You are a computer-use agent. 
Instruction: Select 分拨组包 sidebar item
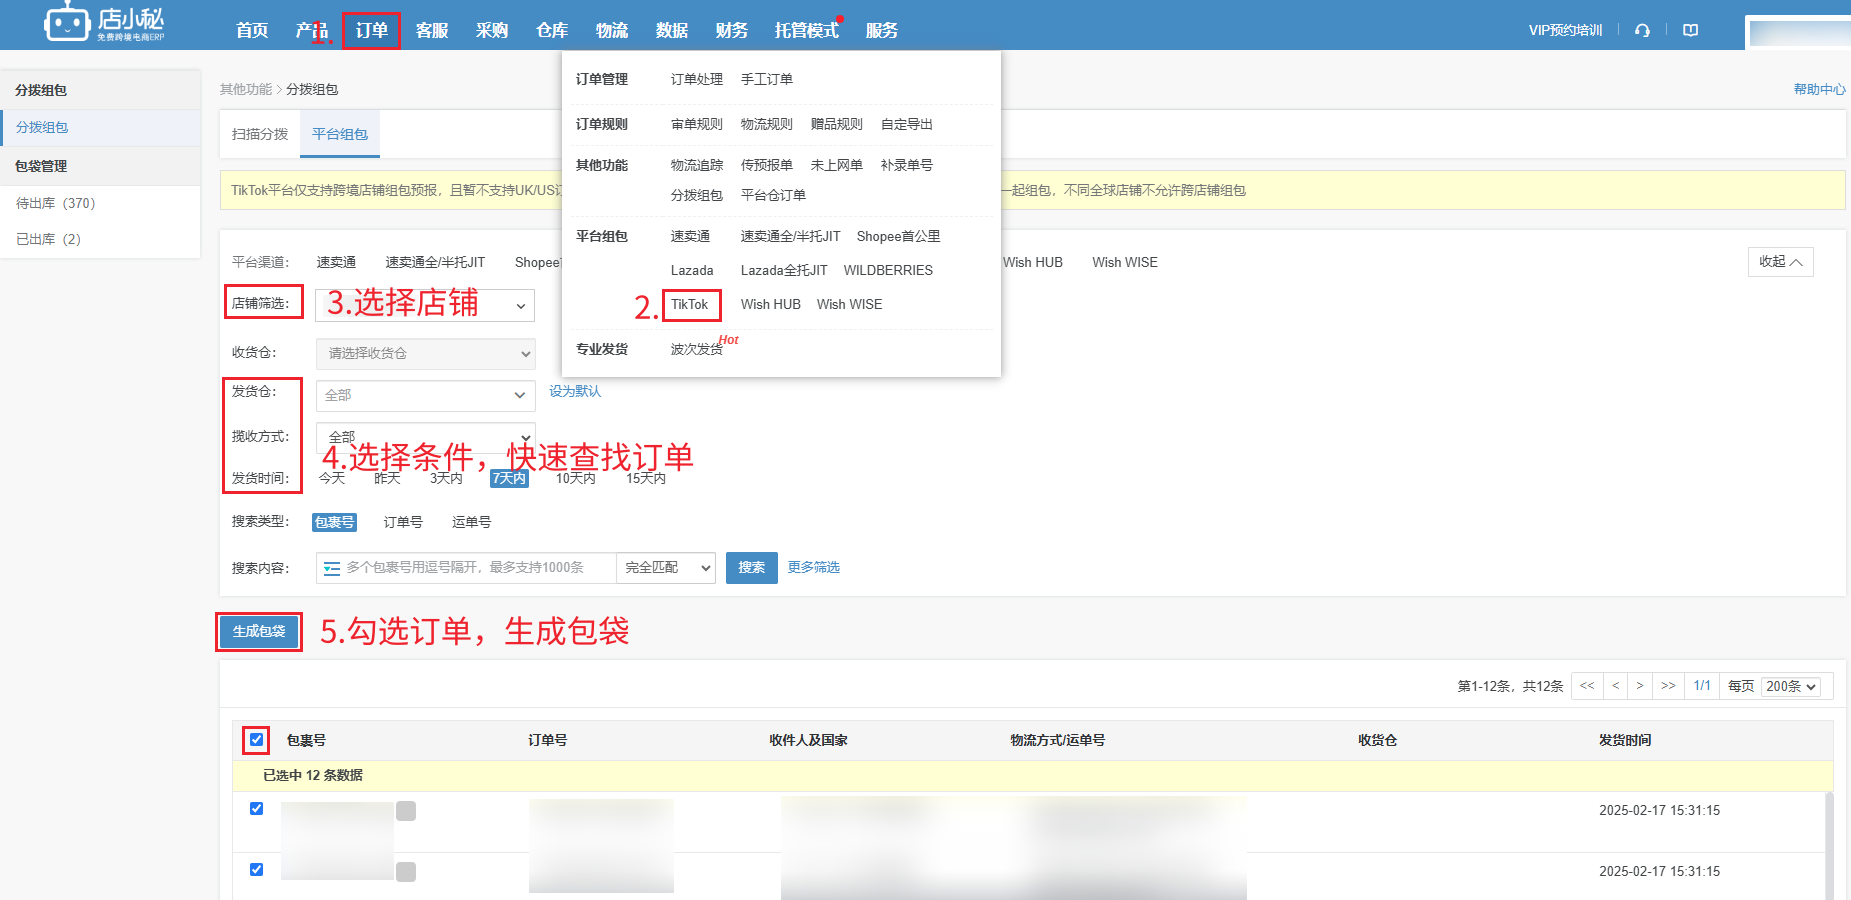tap(100, 127)
